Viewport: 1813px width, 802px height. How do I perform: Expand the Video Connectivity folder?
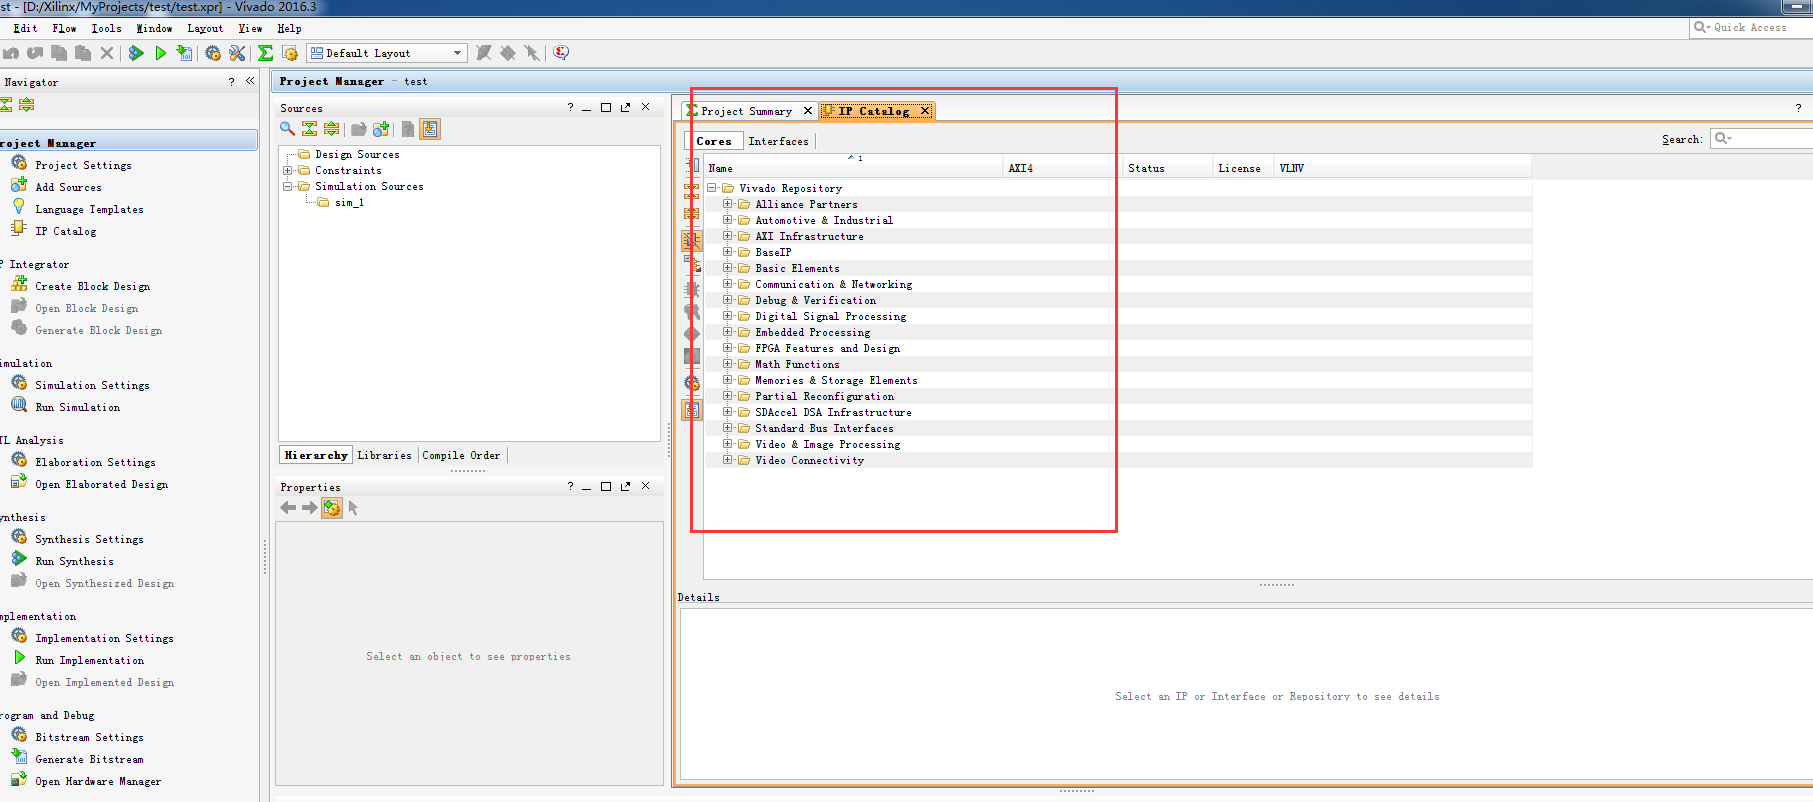point(728,460)
